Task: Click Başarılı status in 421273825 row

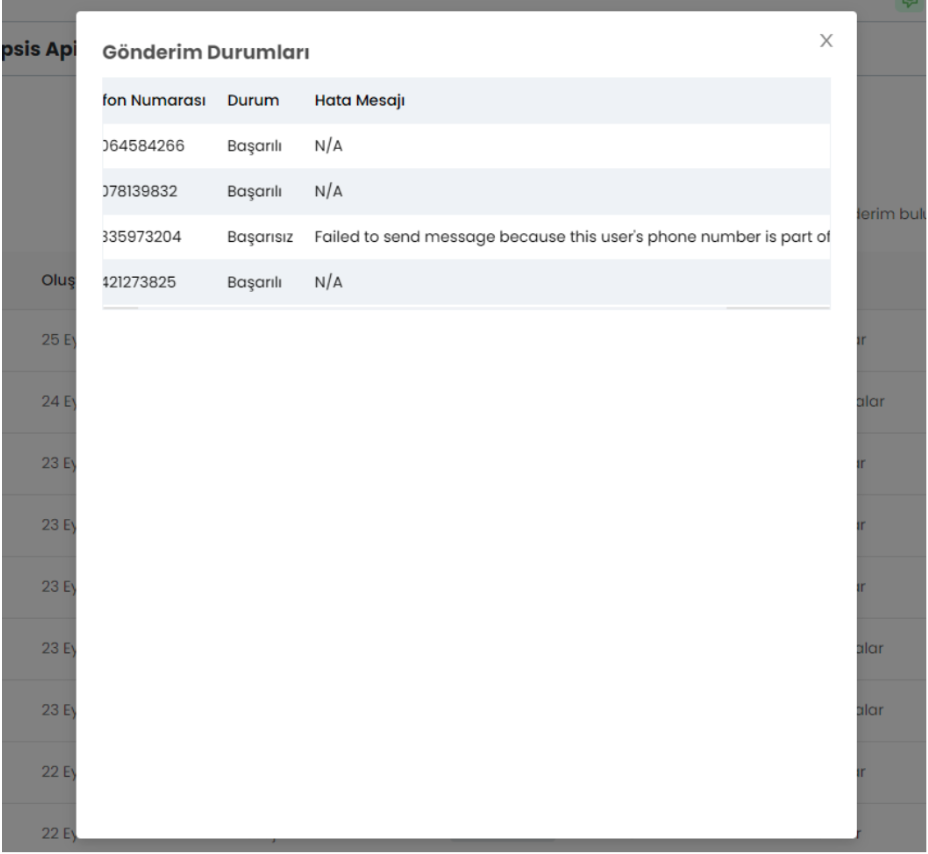Action: click(x=254, y=282)
